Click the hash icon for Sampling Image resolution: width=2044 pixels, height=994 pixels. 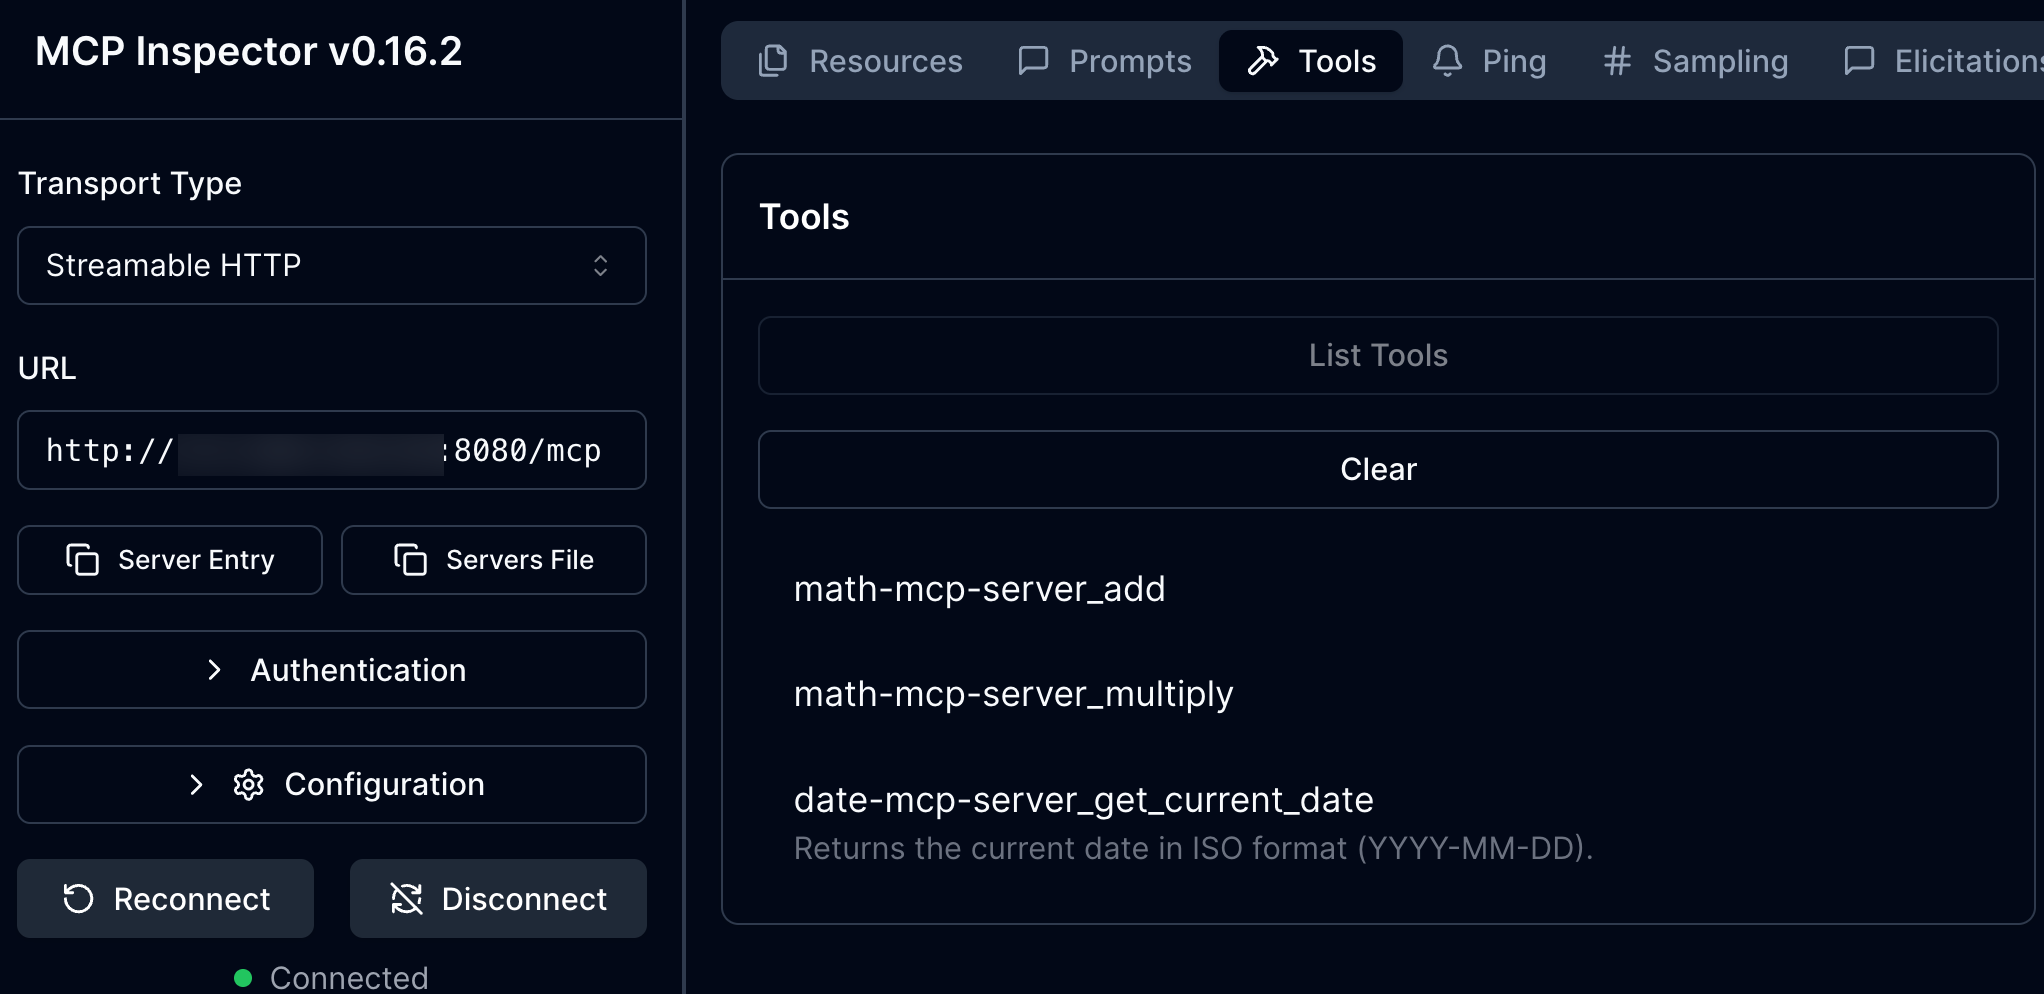(x=1616, y=61)
